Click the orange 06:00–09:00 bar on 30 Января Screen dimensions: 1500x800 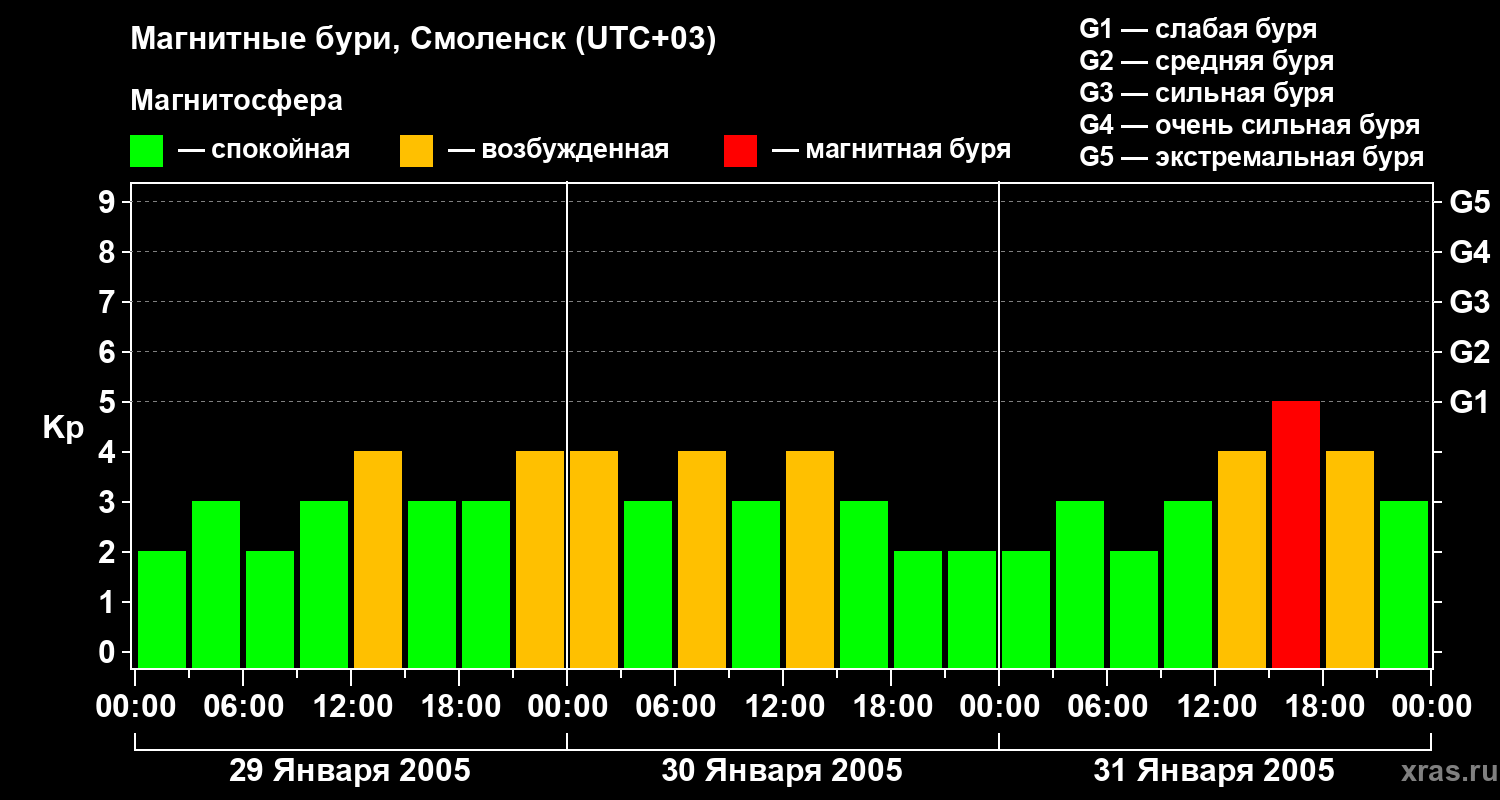click(702, 559)
